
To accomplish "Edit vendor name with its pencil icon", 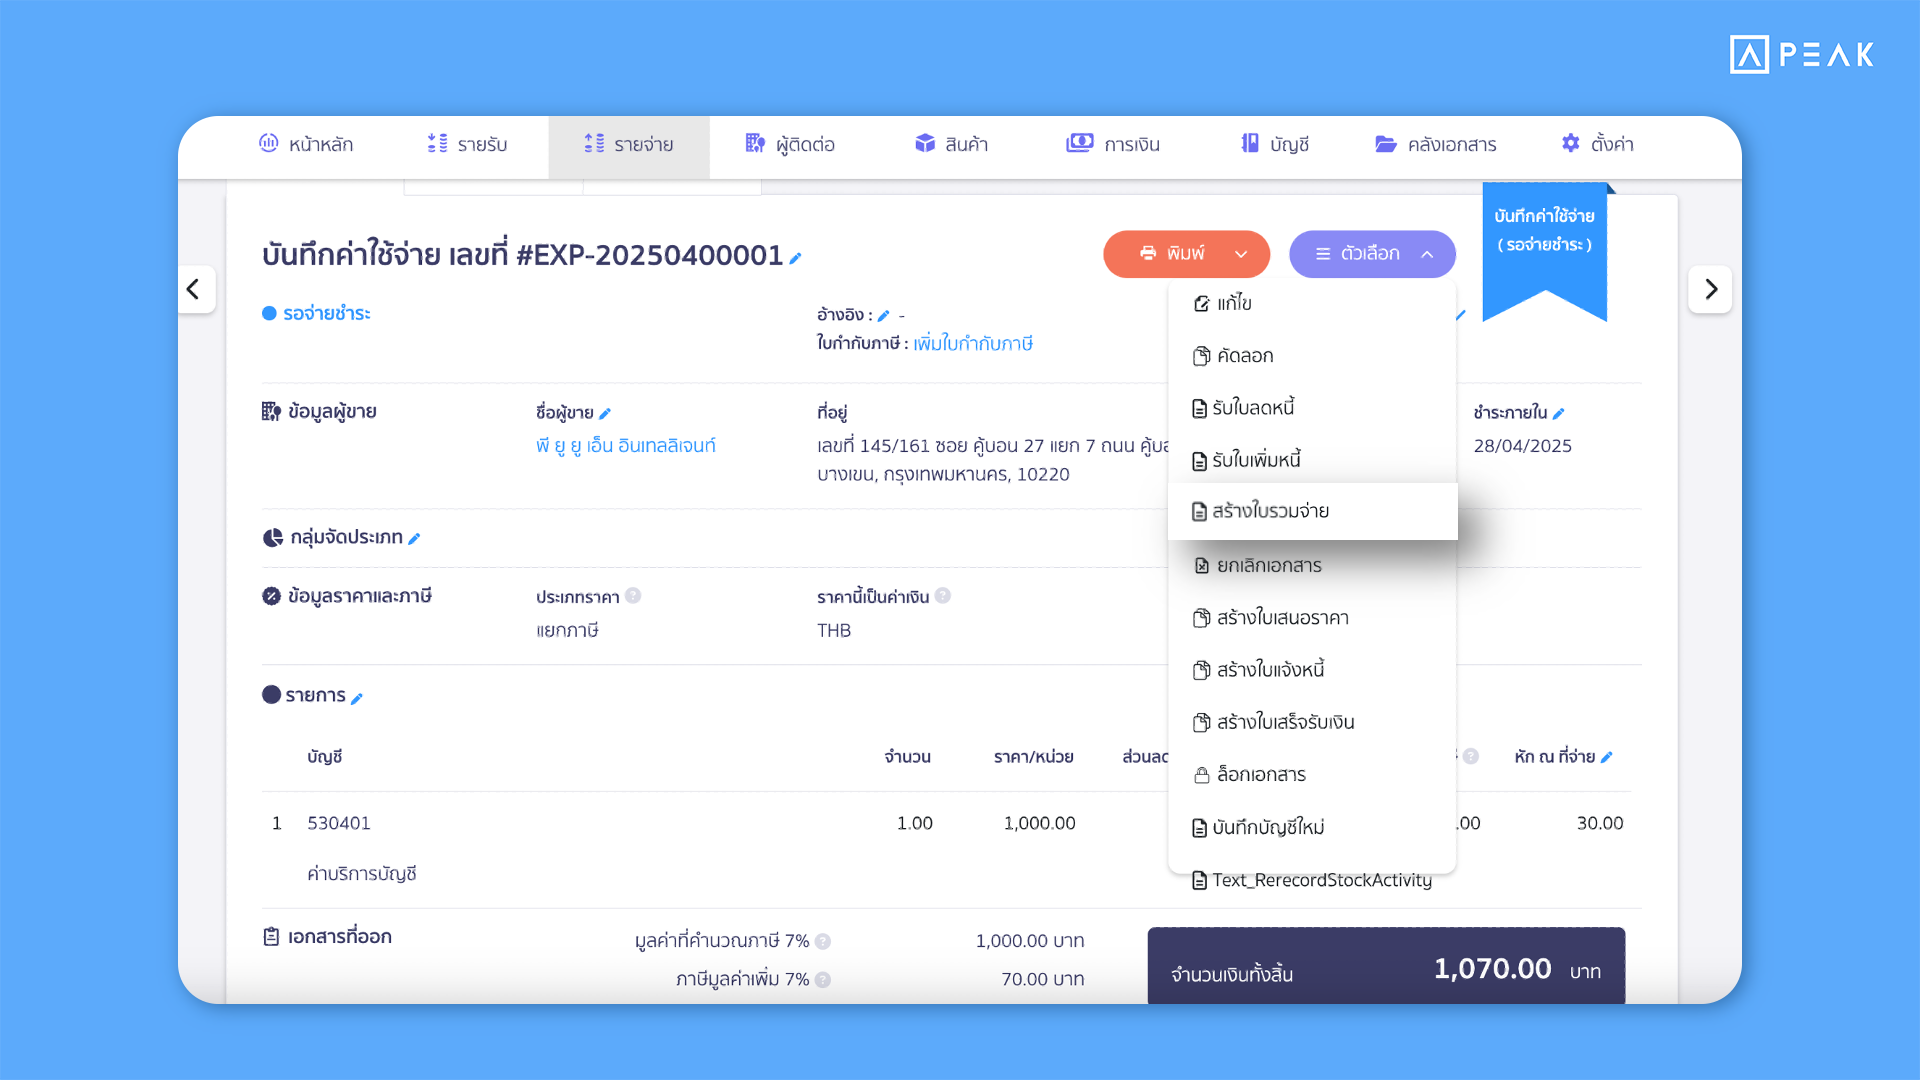I will coord(605,414).
